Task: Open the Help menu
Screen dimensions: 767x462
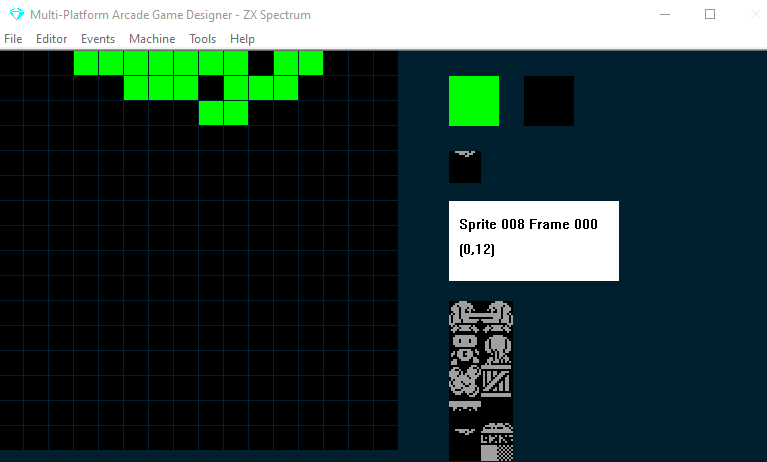Action: pos(242,39)
